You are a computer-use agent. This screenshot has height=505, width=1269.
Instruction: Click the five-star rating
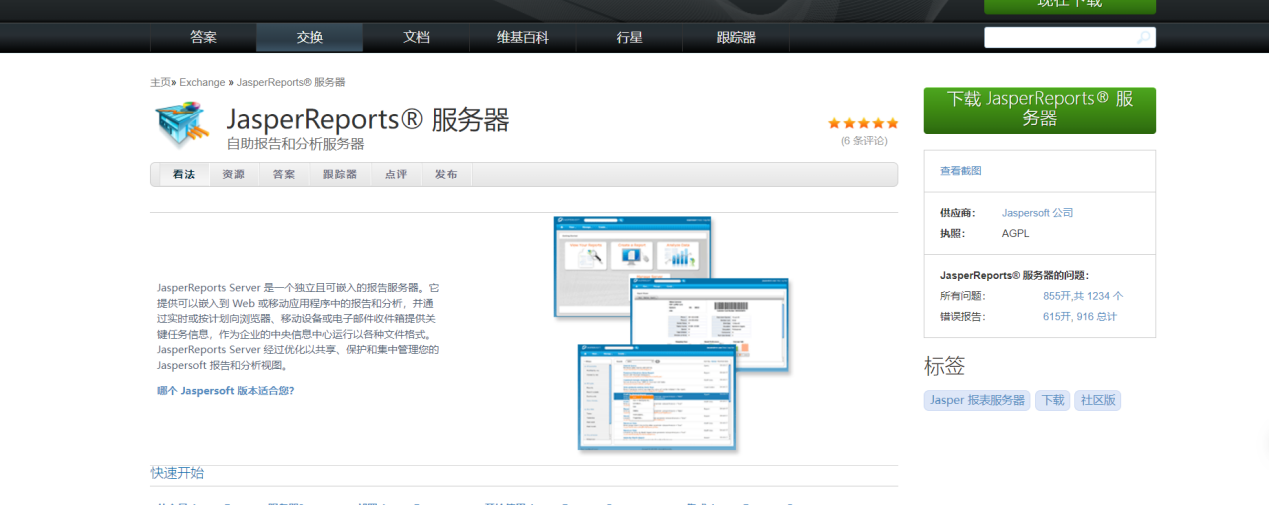pyautogui.click(x=863, y=123)
